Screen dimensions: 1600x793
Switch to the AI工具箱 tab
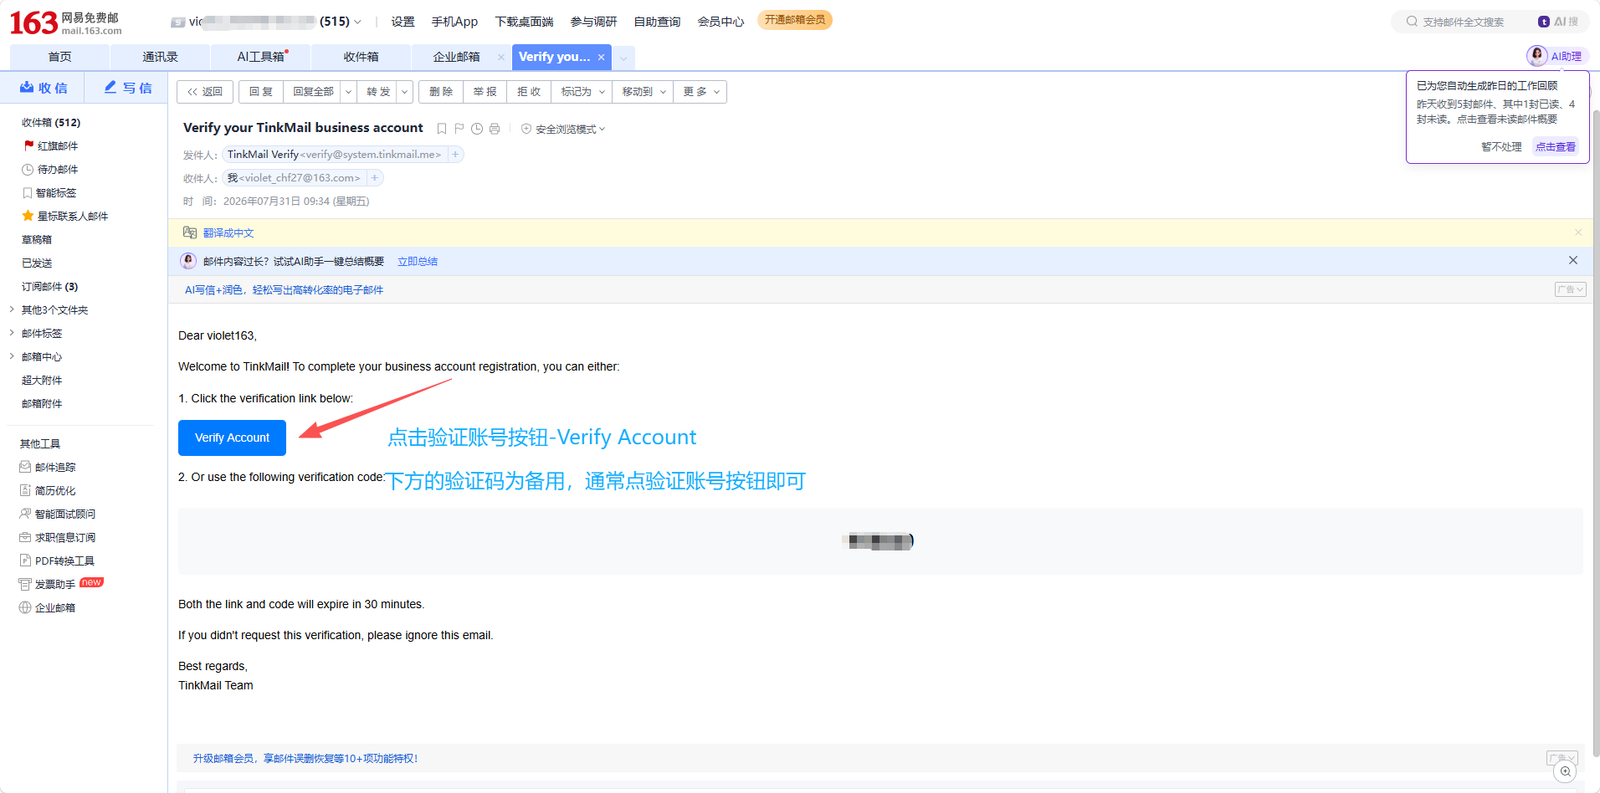coord(261,57)
